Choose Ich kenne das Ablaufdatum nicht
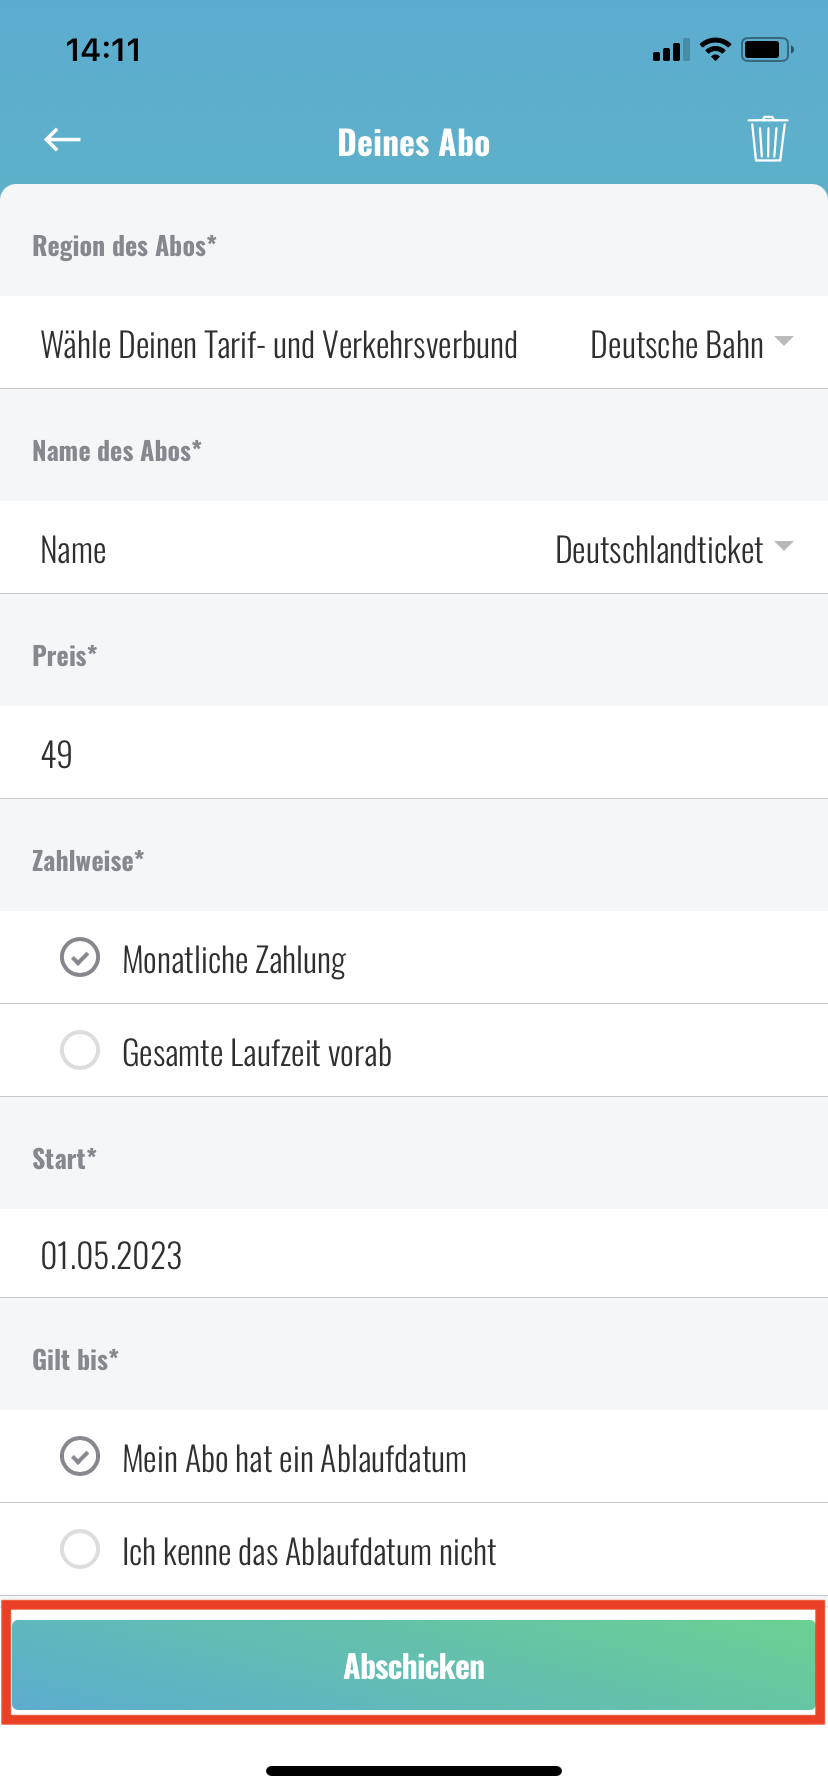828x1792 pixels. tap(80, 1549)
